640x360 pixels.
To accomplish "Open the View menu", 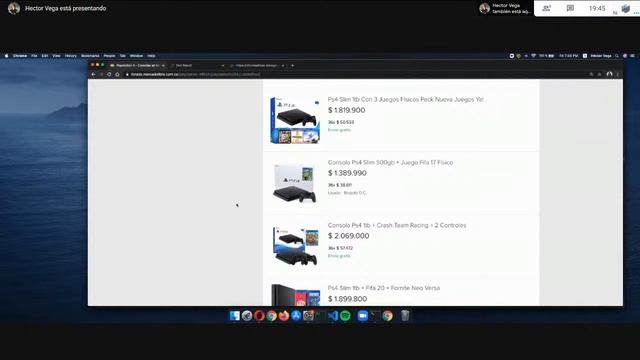I will click(56, 56).
